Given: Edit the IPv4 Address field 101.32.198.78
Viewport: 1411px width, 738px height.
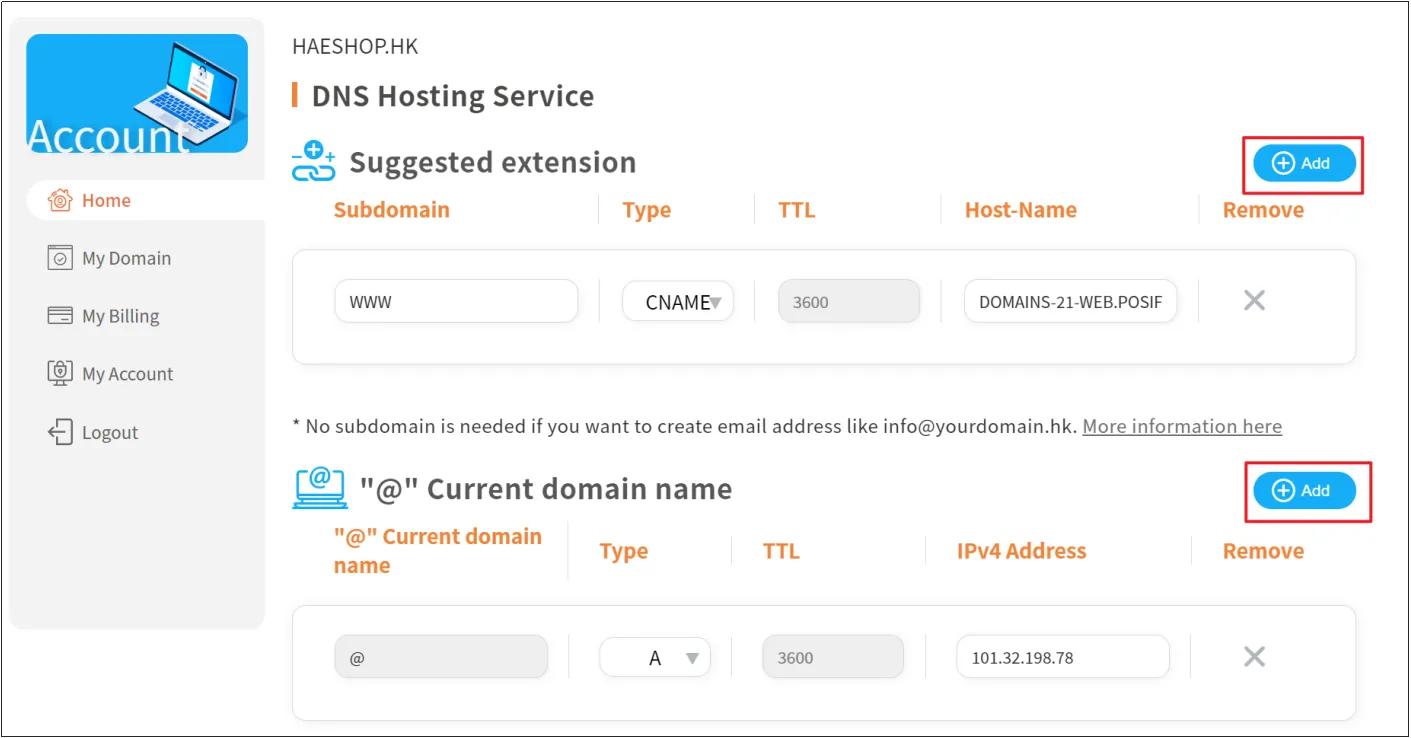Looking at the screenshot, I should coord(1062,658).
